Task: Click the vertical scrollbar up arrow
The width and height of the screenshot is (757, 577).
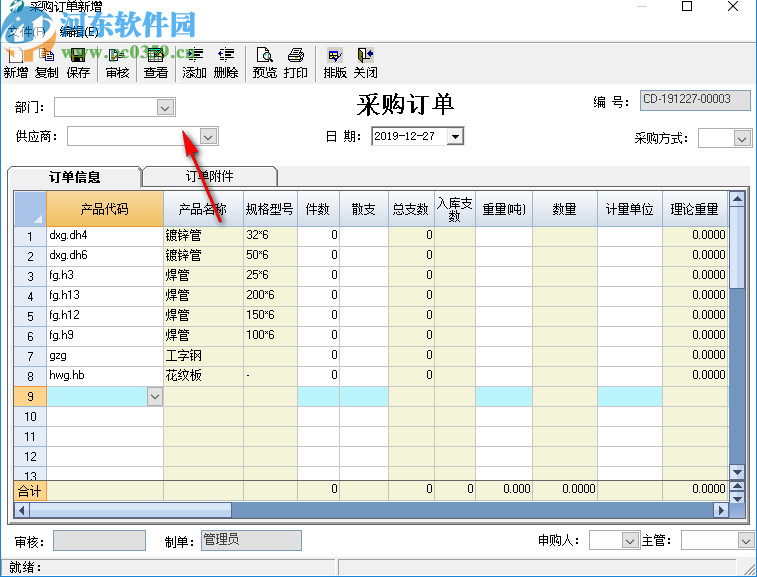Action: pos(737,198)
